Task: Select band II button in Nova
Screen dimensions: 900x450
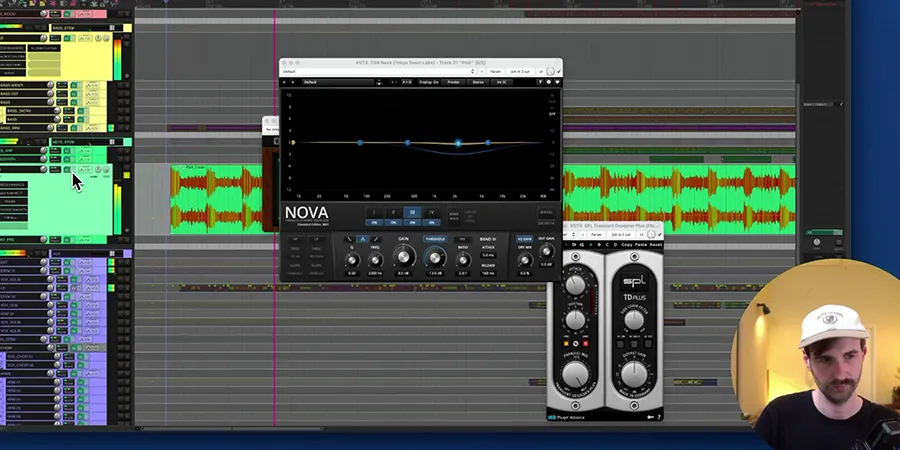Action: pos(393,212)
